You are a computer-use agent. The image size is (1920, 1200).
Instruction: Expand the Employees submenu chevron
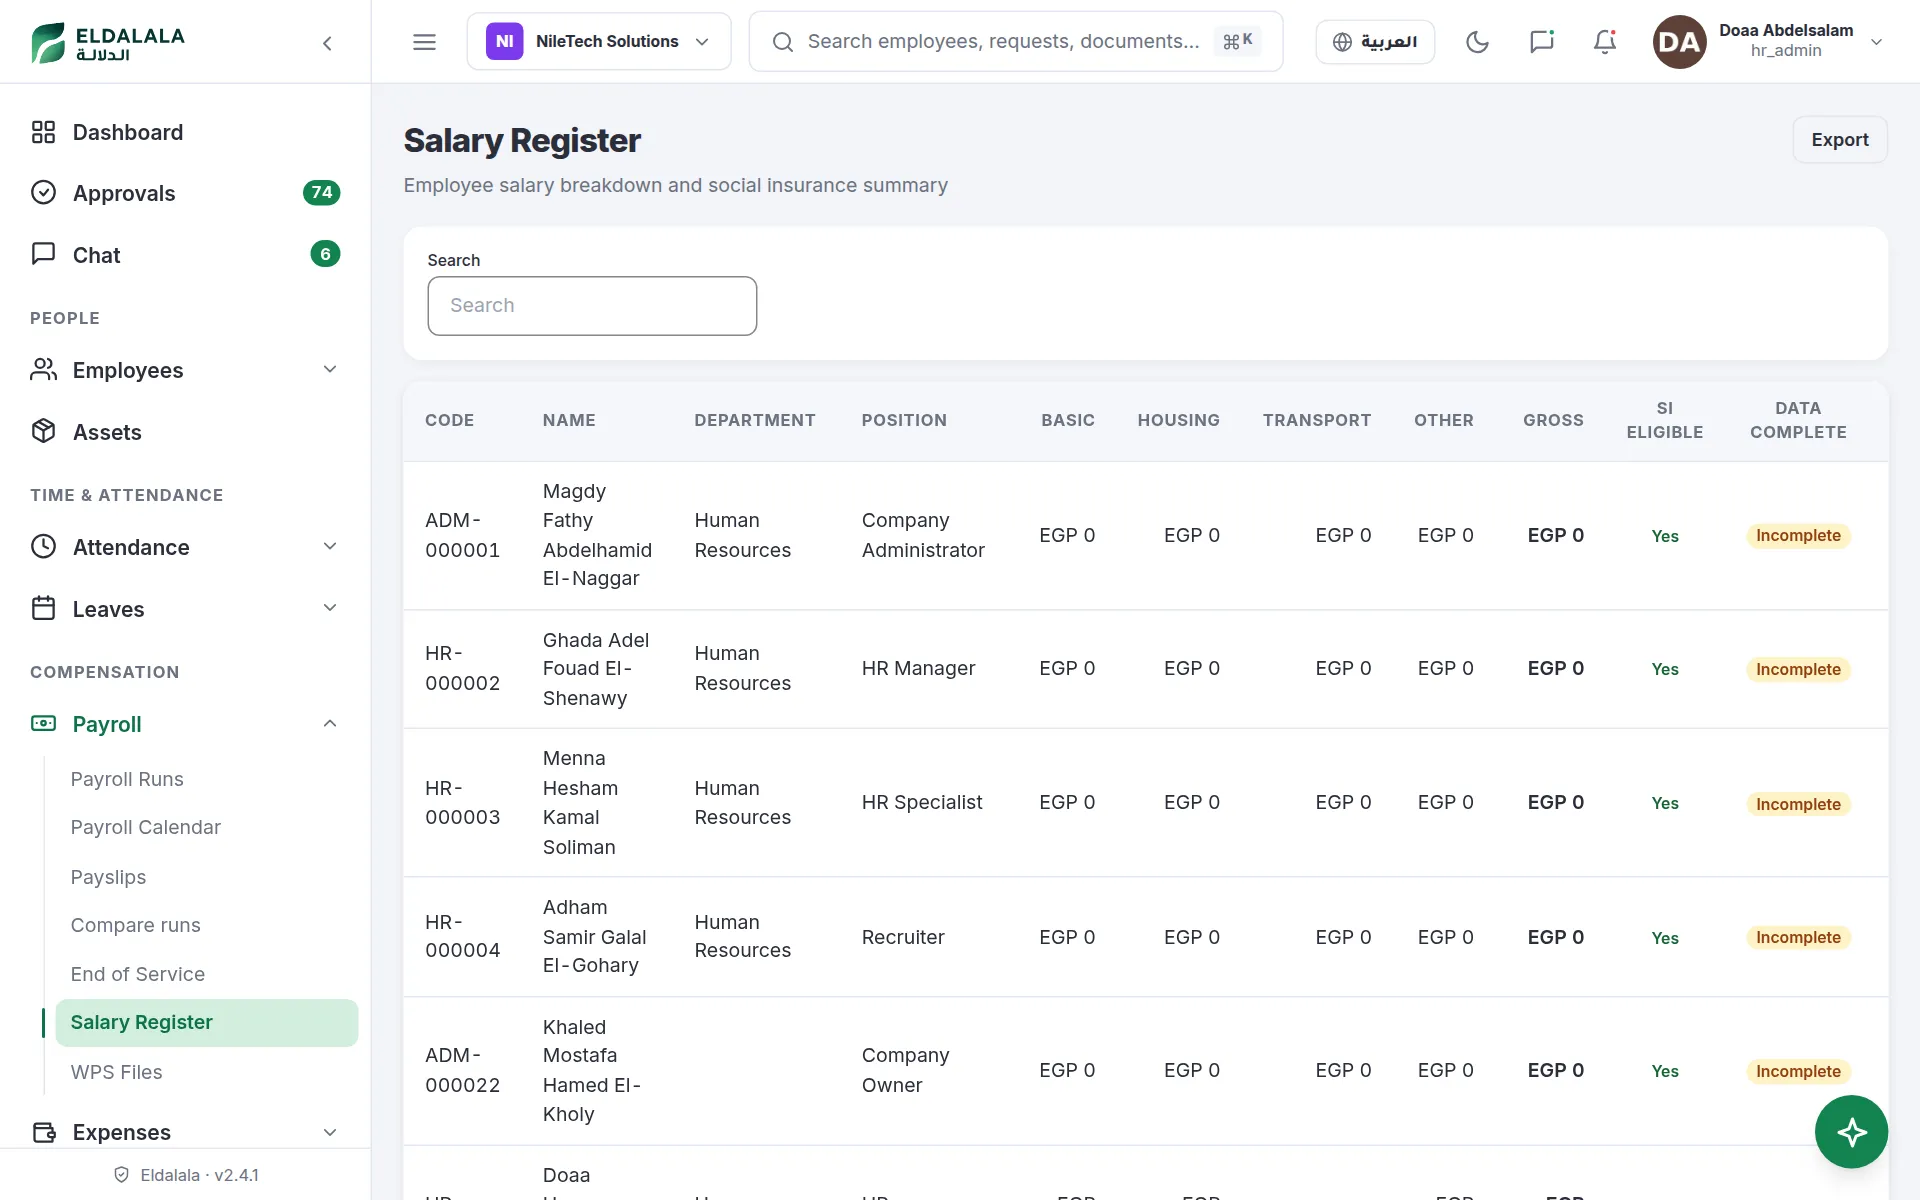(x=330, y=369)
